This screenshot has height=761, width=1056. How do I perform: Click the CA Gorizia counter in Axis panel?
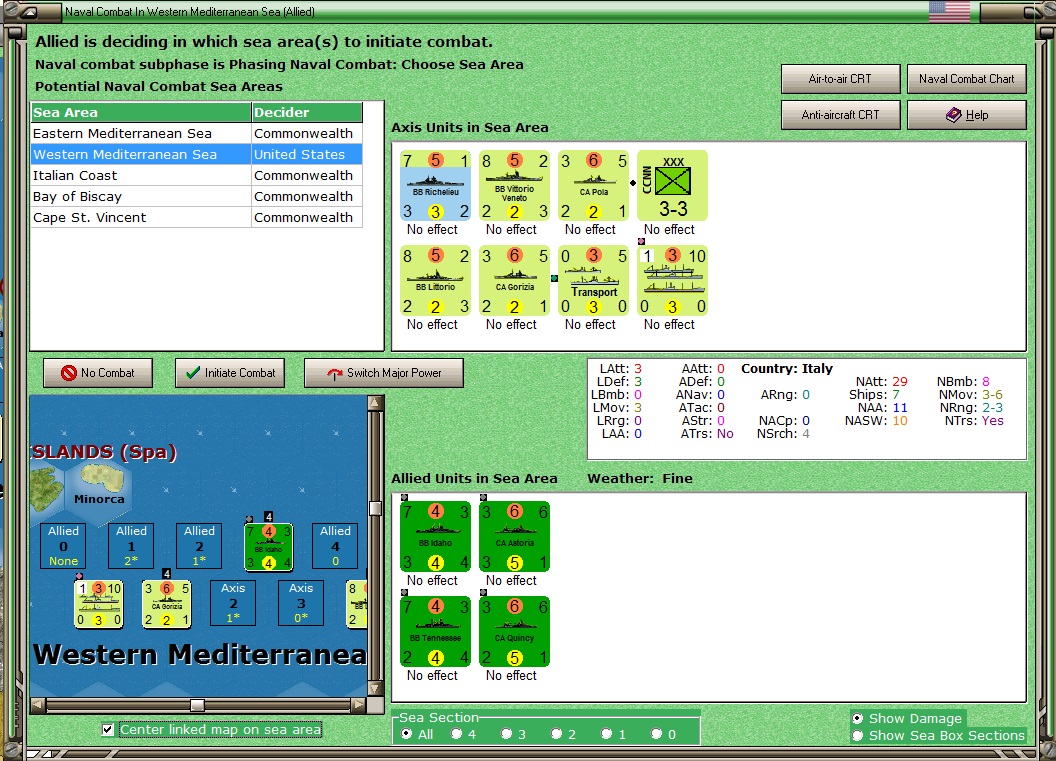pos(514,281)
